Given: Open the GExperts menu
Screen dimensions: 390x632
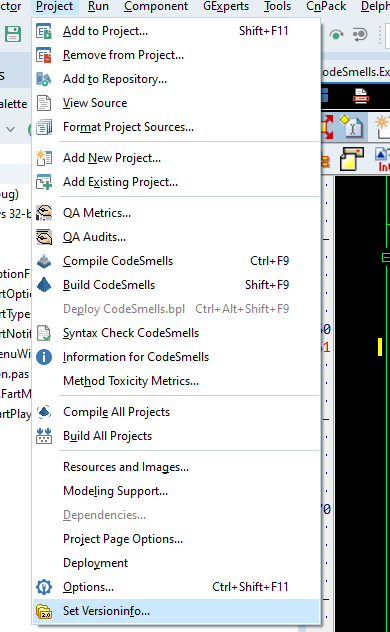Looking at the screenshot, I should (226, 6).
